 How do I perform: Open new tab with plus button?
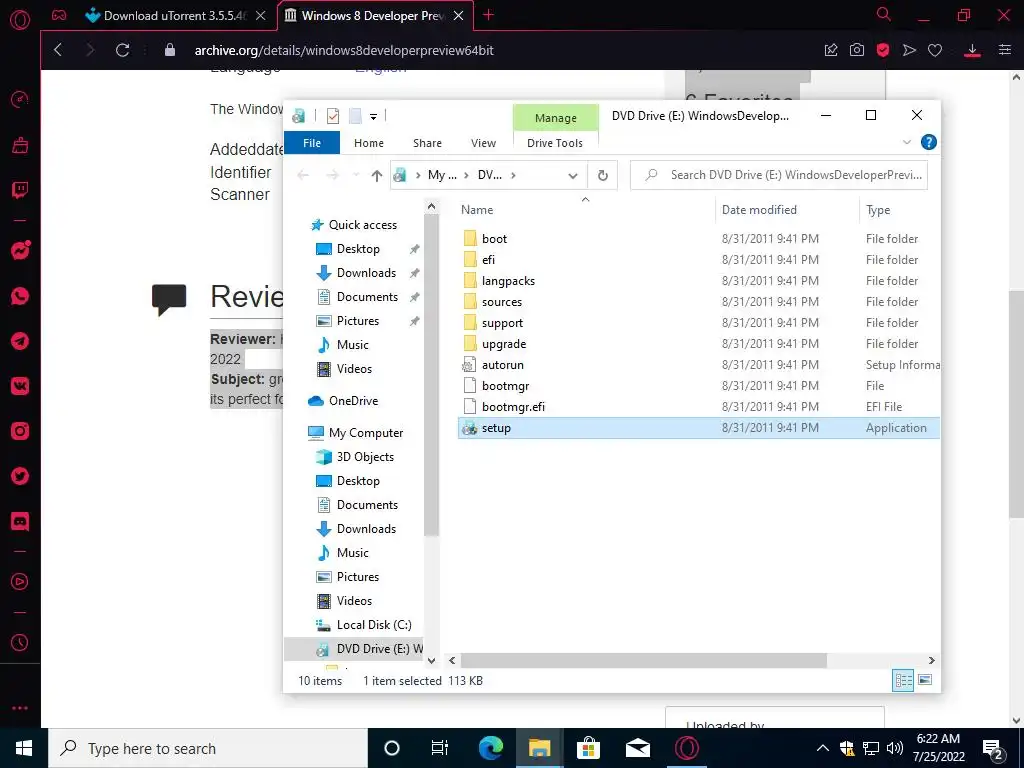(488, 15)
